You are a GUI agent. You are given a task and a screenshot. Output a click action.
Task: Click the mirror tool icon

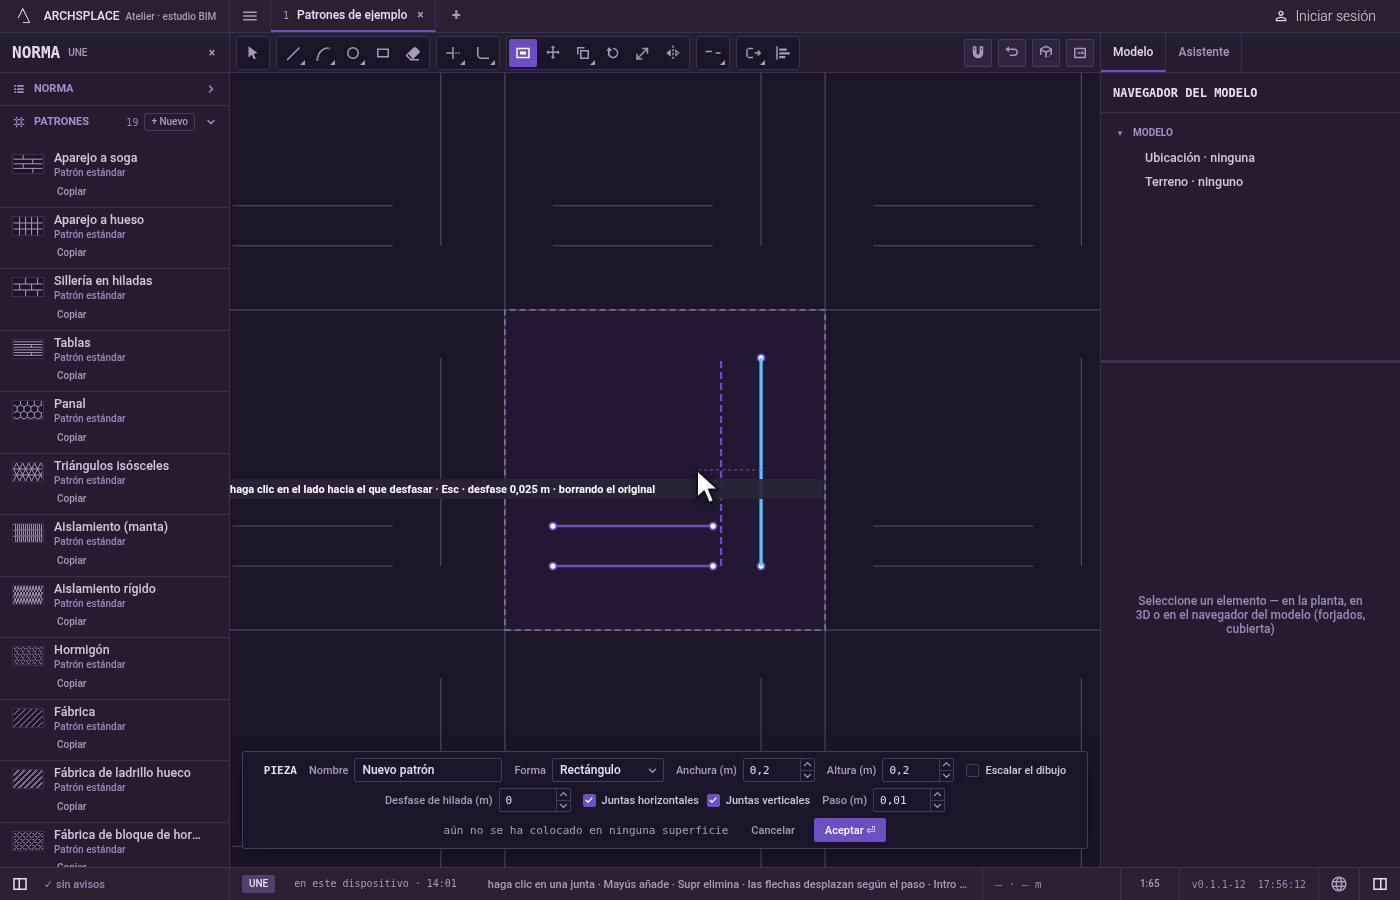(x=673, y=53)
